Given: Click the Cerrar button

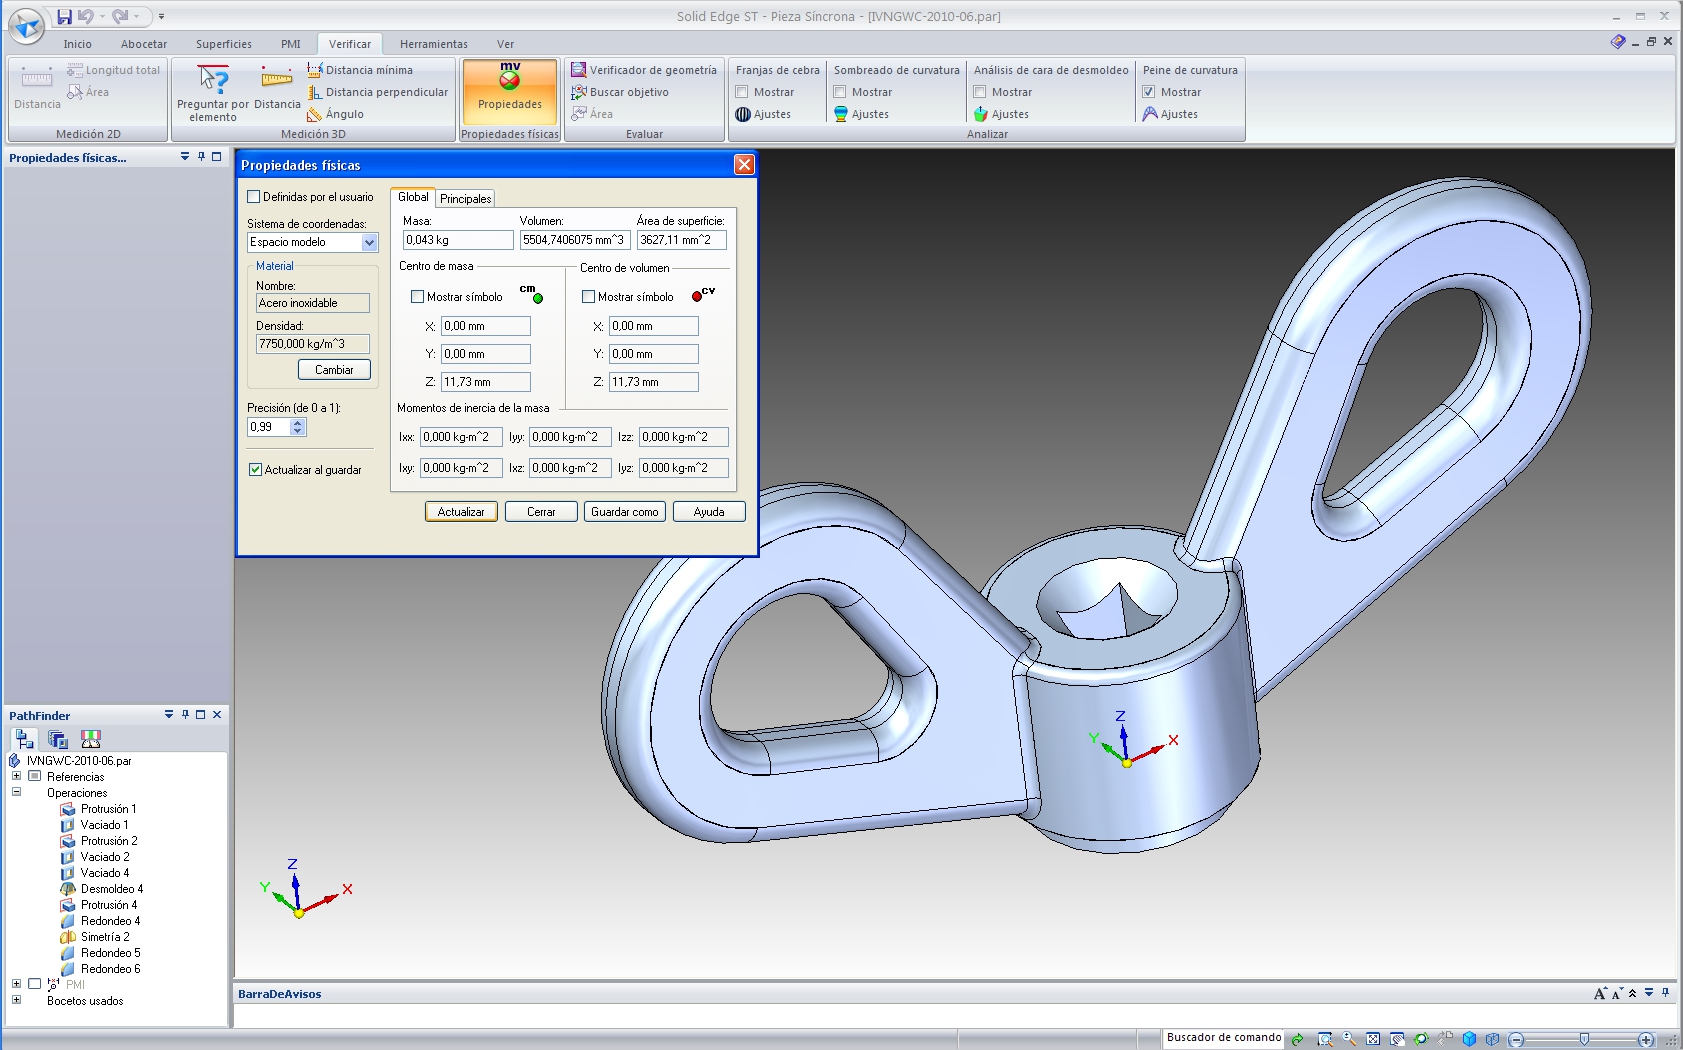Looking at the screenshot, I should tap(541, 512).
